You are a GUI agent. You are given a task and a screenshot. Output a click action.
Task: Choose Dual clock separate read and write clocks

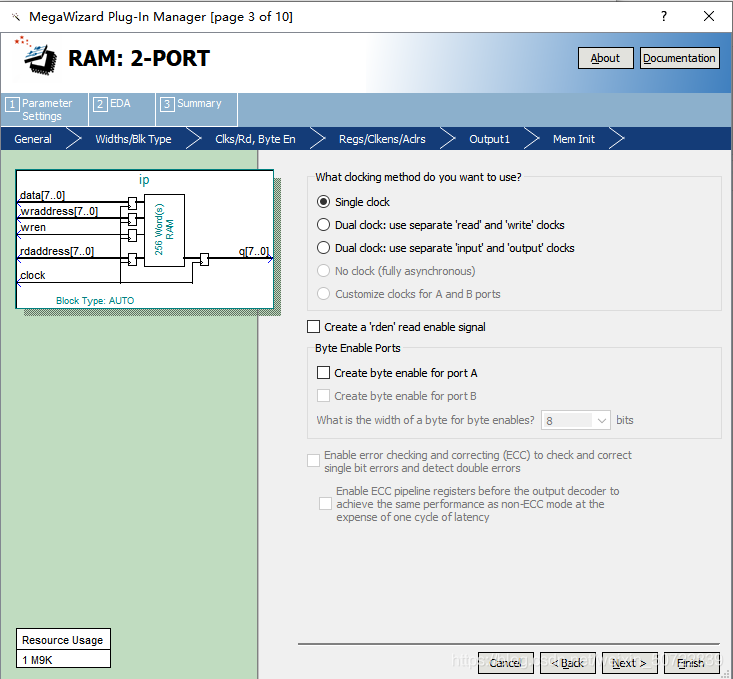323,225
